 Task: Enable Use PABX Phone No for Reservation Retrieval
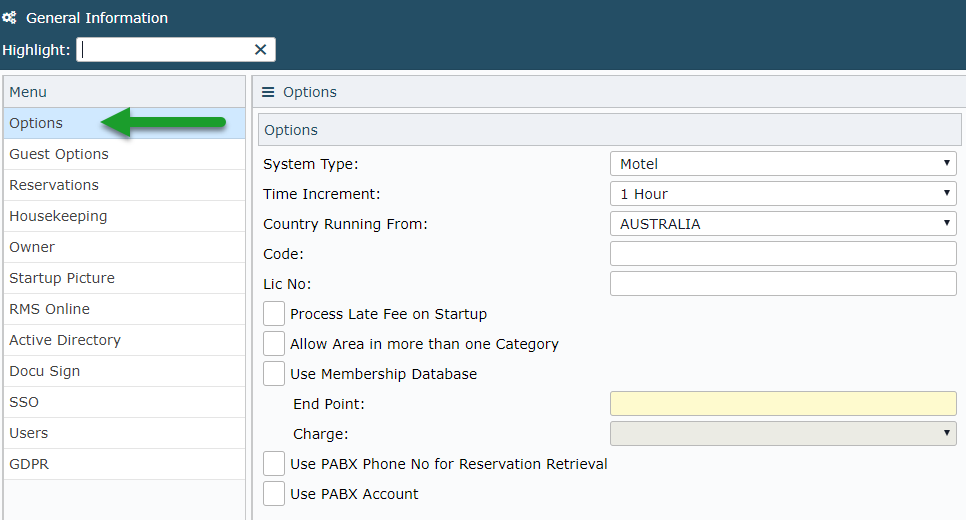(x=274, y=464)
